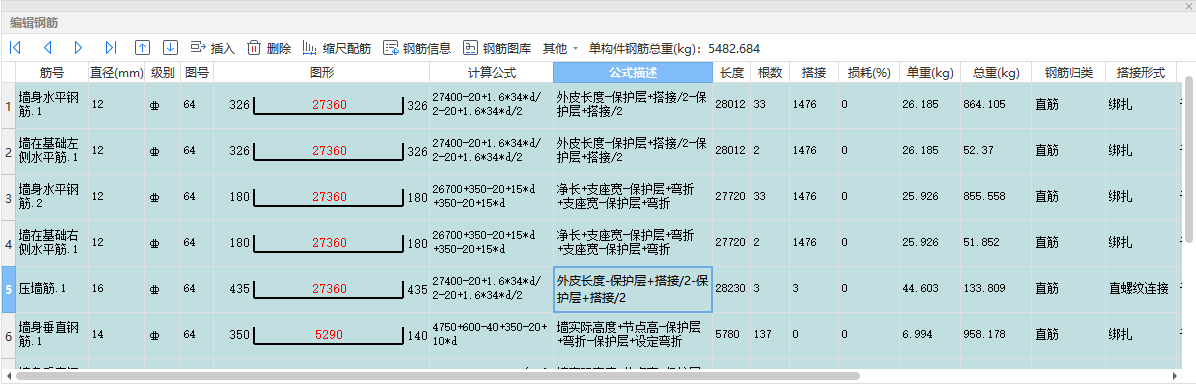Click the 钢筋归类 column header
1196x384 pixels.
1068,73
